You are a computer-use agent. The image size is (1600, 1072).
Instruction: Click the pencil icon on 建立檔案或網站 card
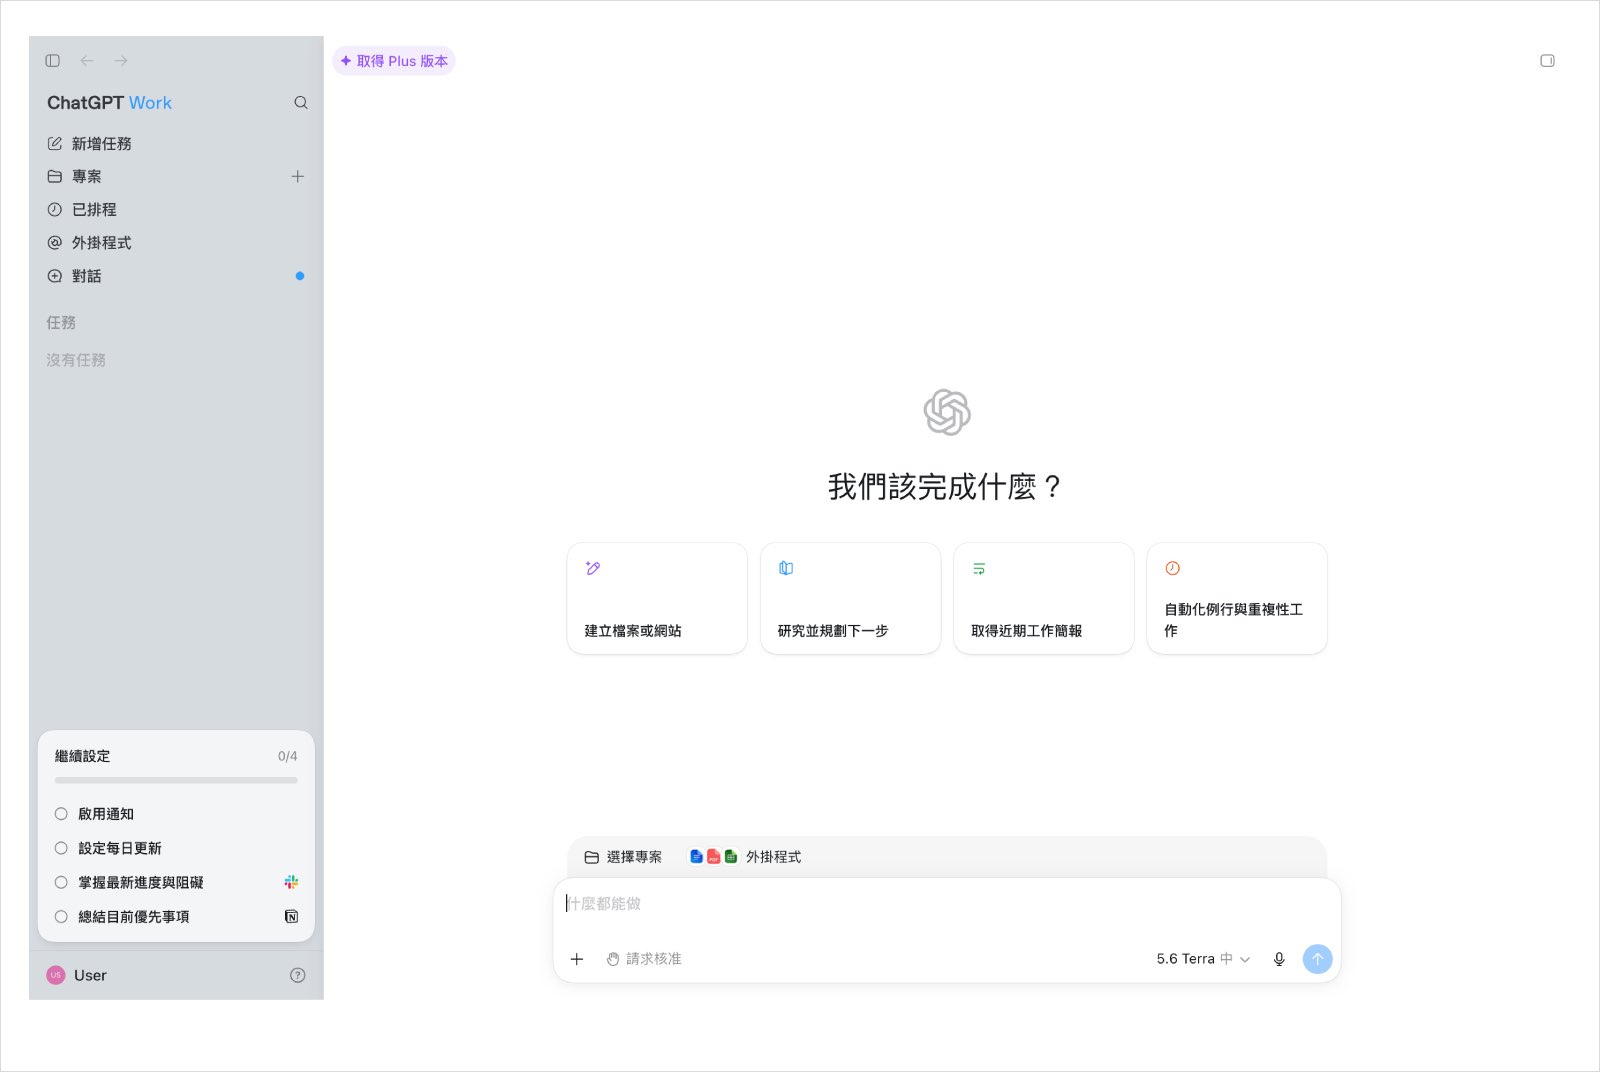tap(593, 568)
